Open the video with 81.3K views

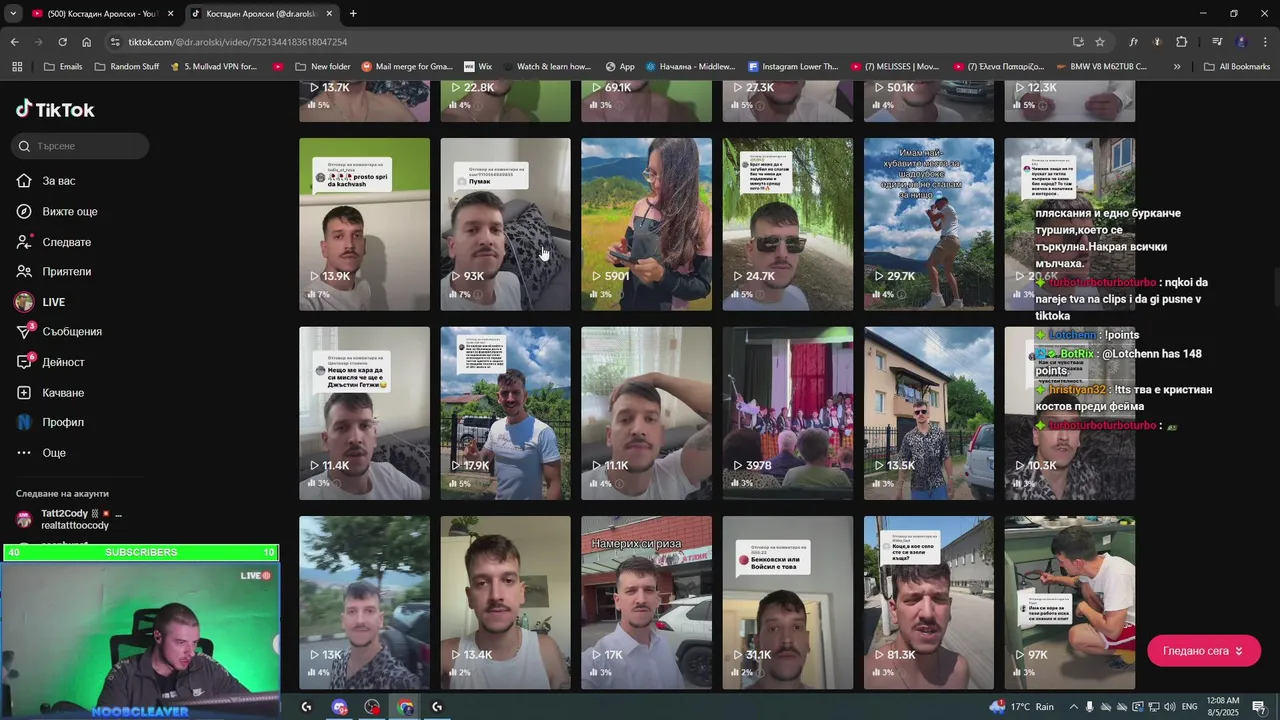point(929,602)
